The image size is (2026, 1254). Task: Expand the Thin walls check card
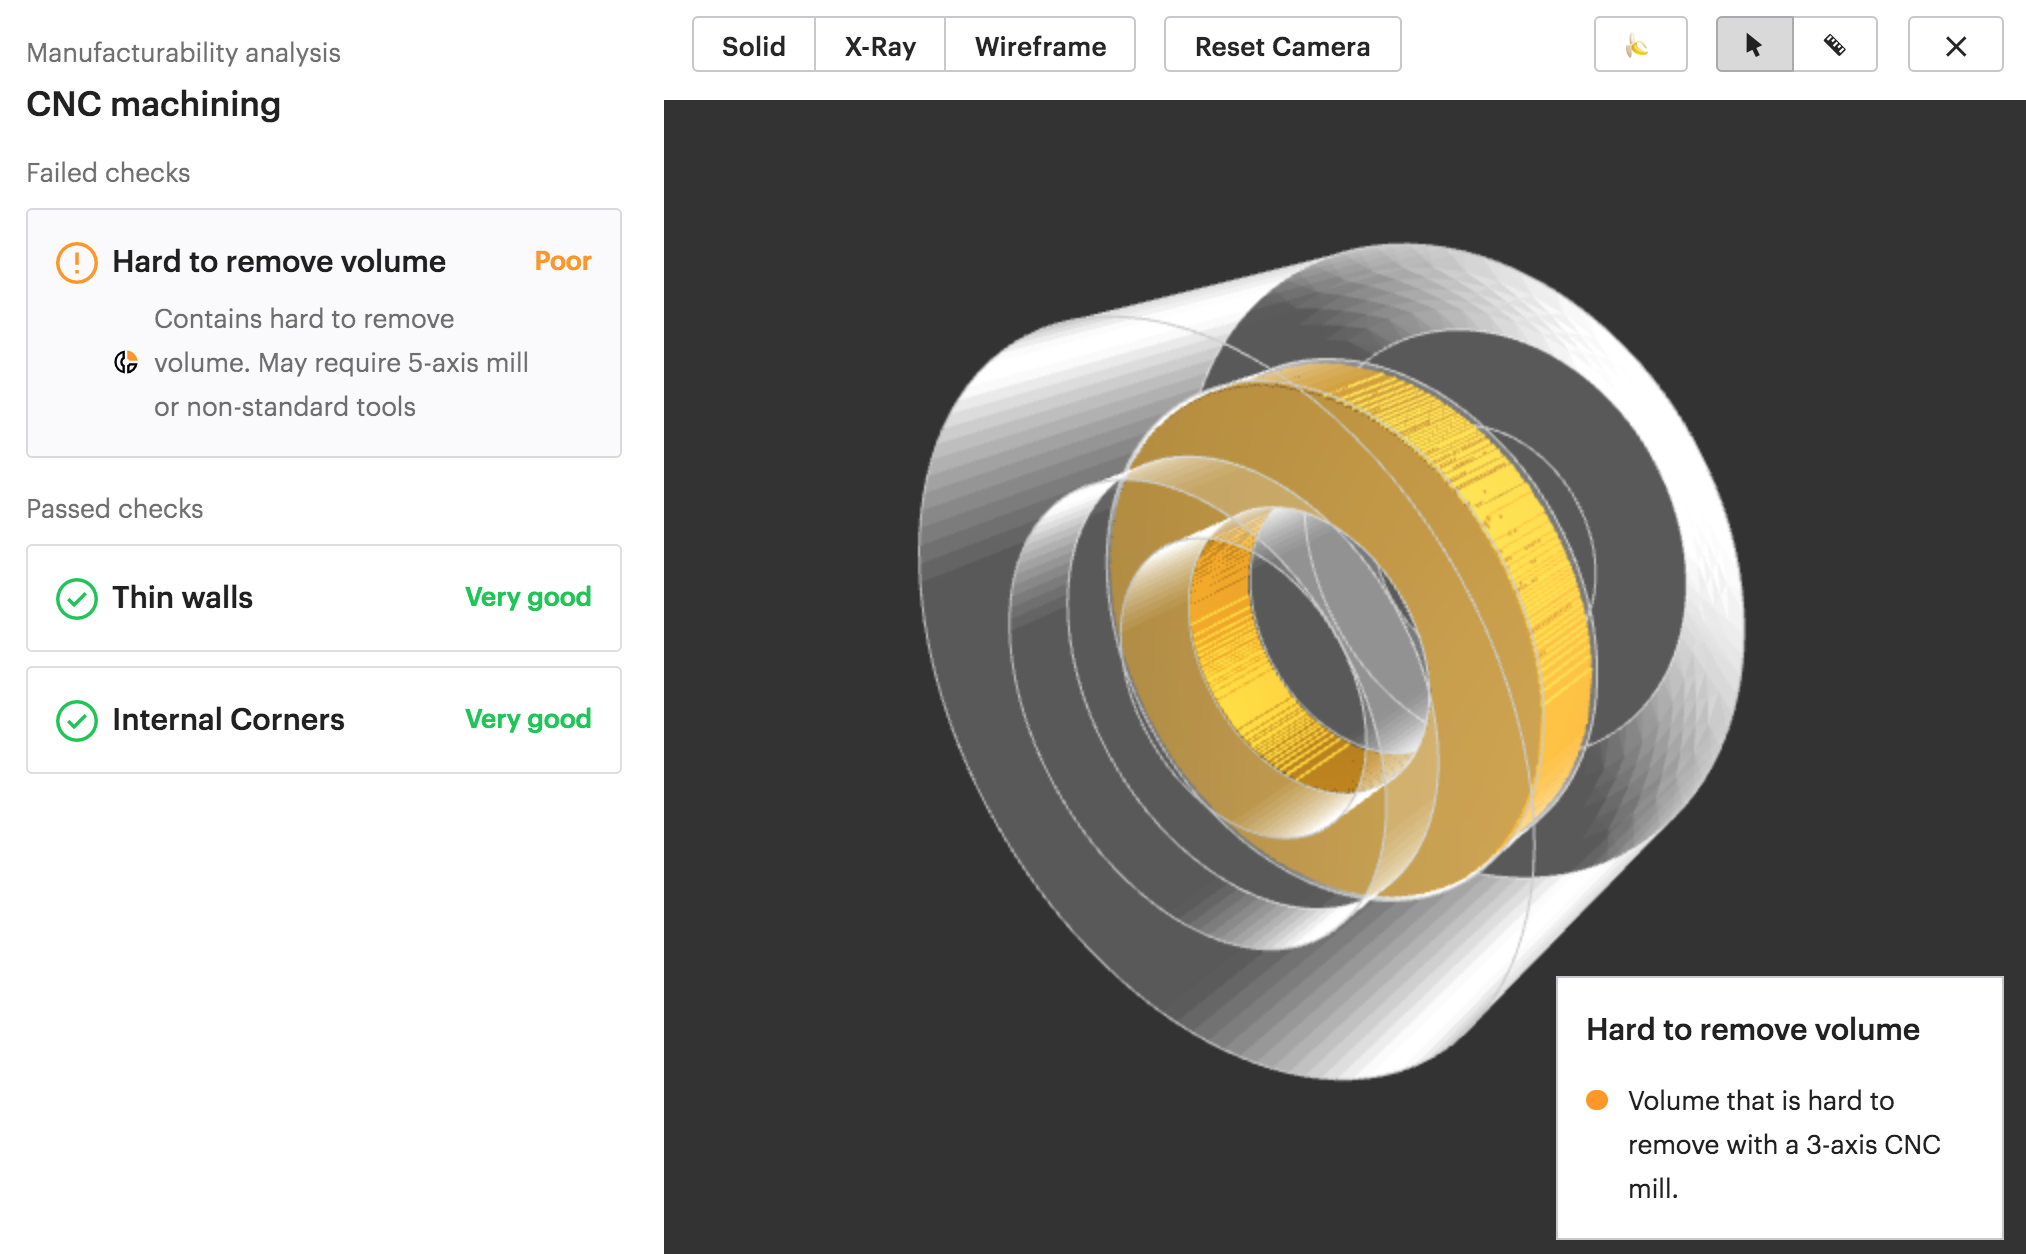point(322,598)
